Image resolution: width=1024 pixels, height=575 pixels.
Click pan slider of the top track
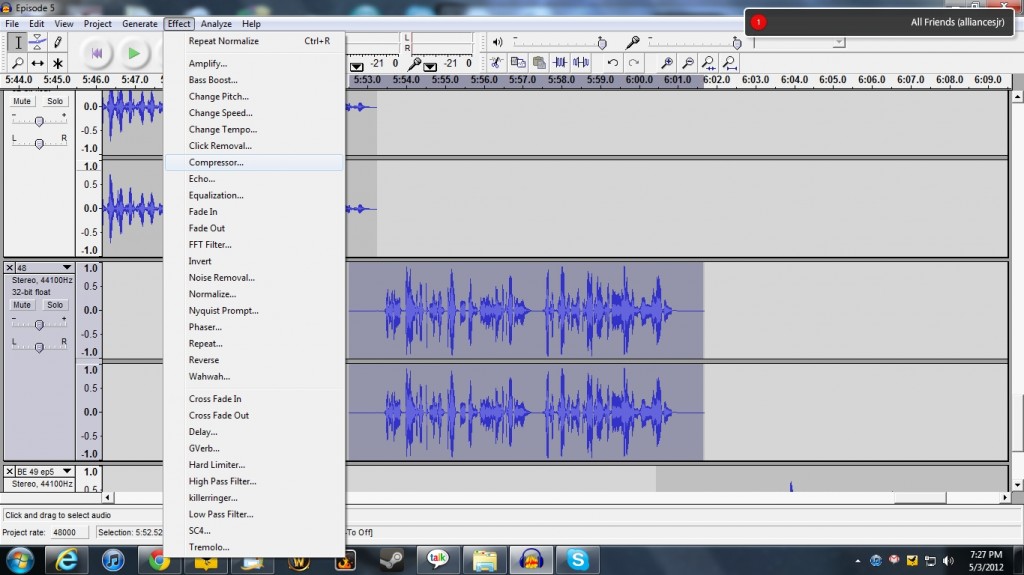click(x=39, y=143)
